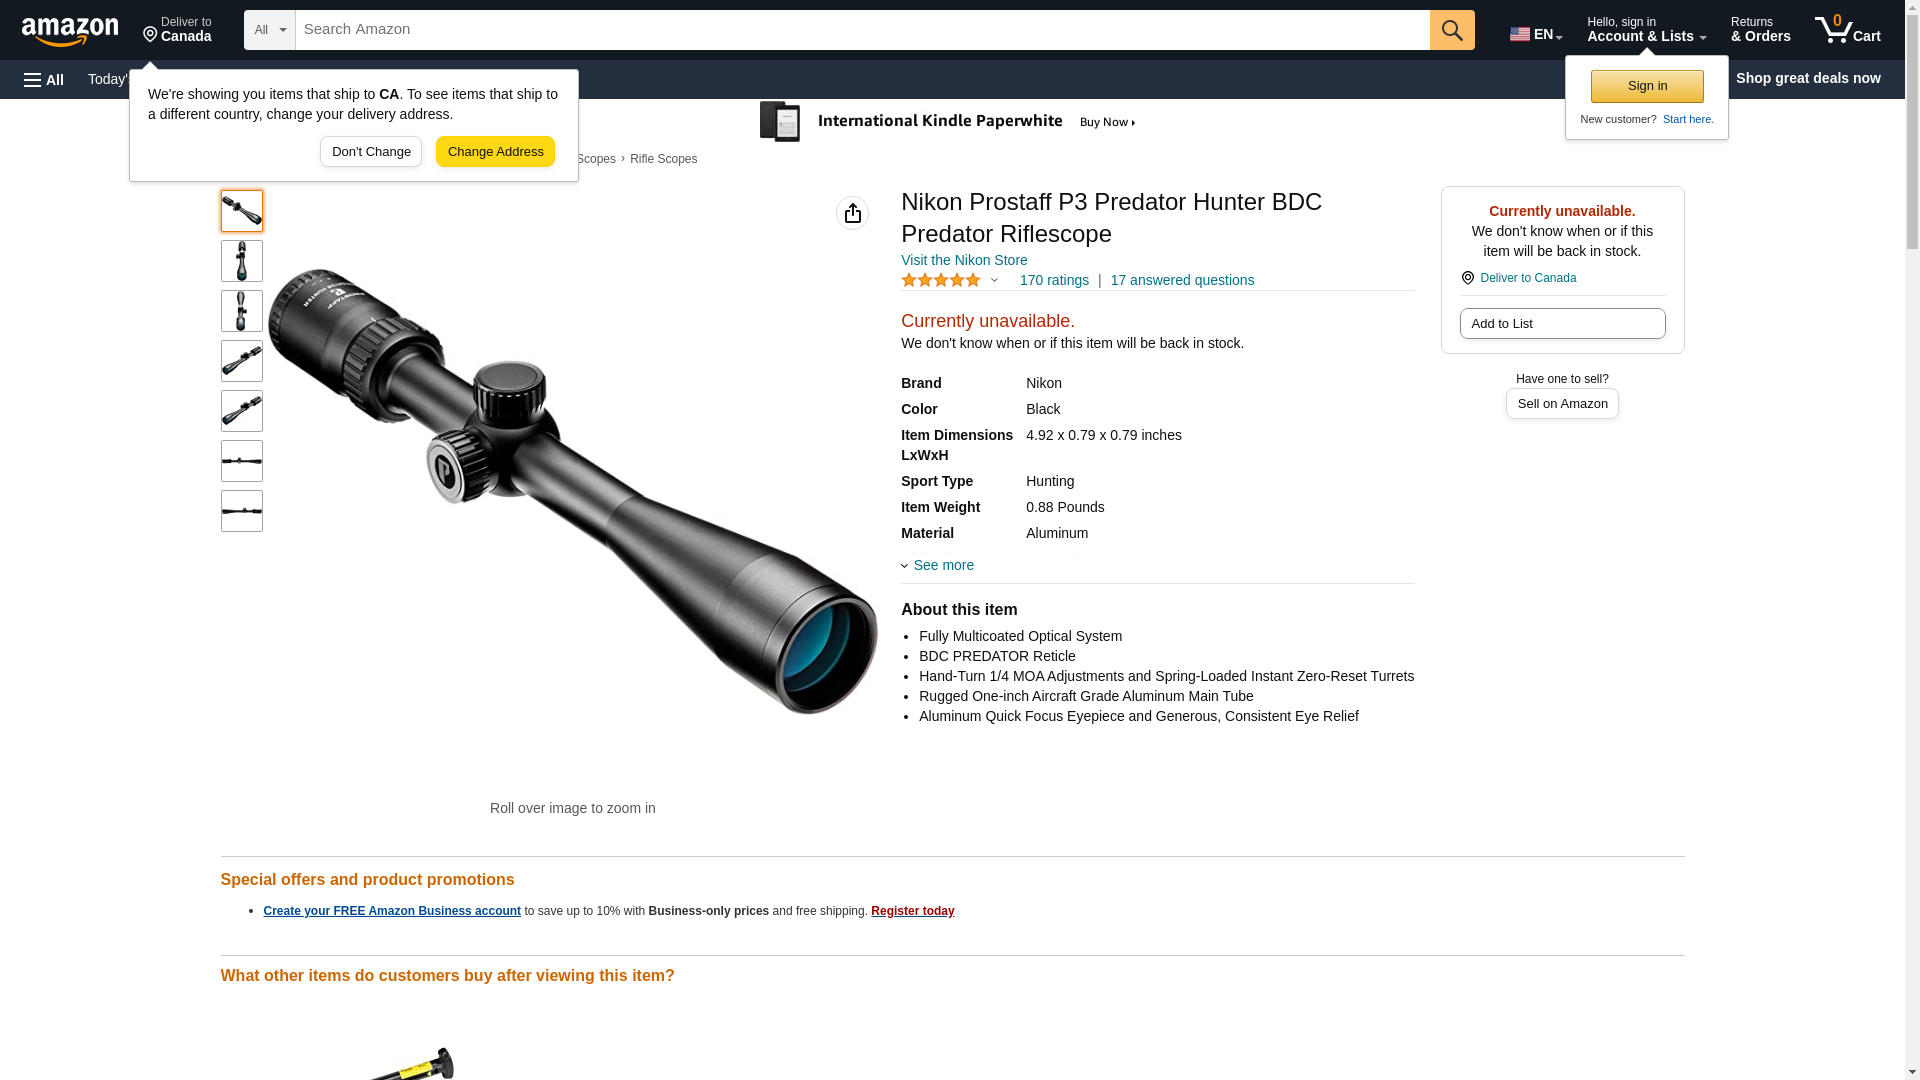Click the star rating icons
The height and width of the screenshot is (1080, 1920).
pos(941,281)
